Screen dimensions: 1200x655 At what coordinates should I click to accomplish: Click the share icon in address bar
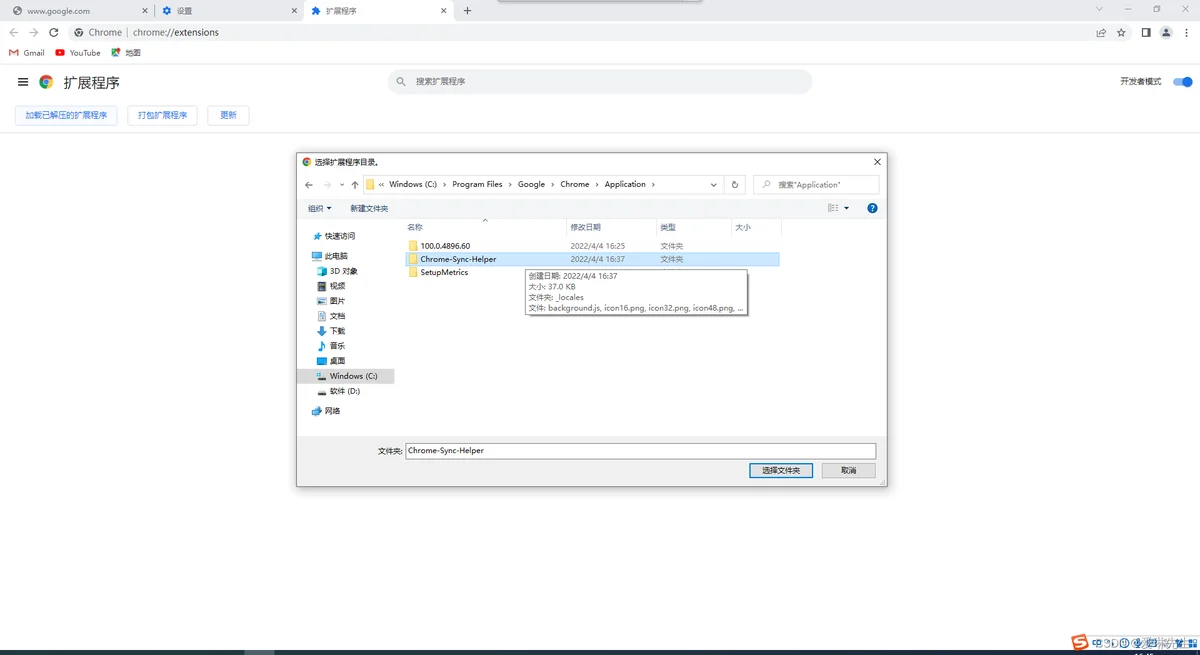pos(1101,32)
